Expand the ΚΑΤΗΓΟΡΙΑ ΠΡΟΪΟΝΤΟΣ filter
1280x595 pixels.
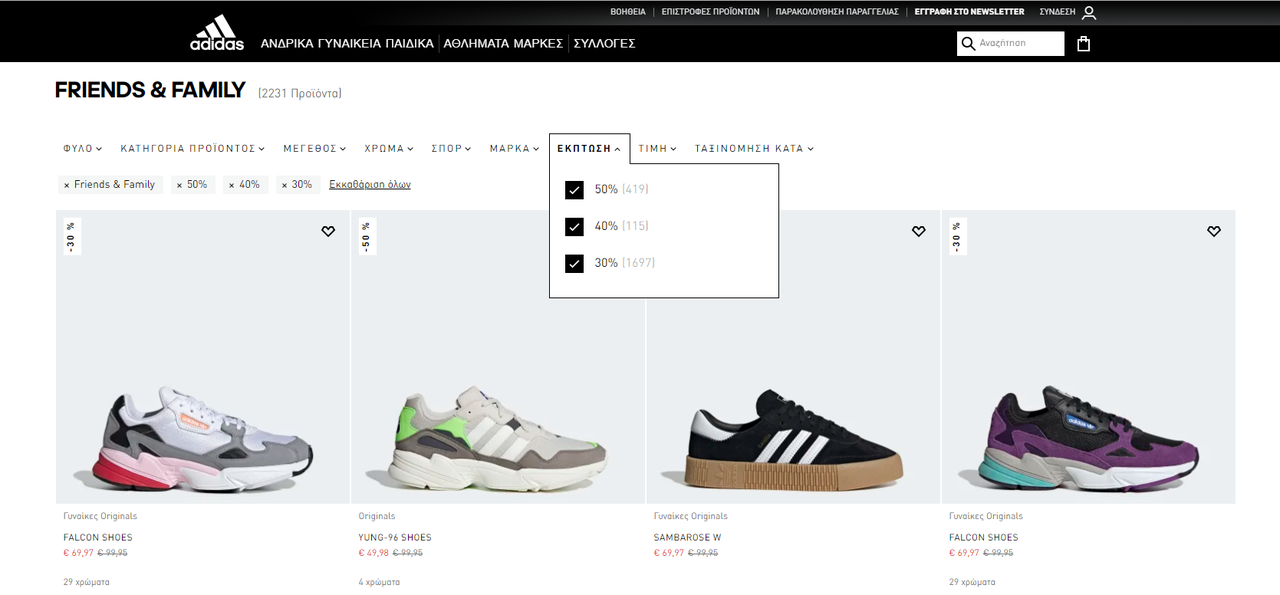193,148
